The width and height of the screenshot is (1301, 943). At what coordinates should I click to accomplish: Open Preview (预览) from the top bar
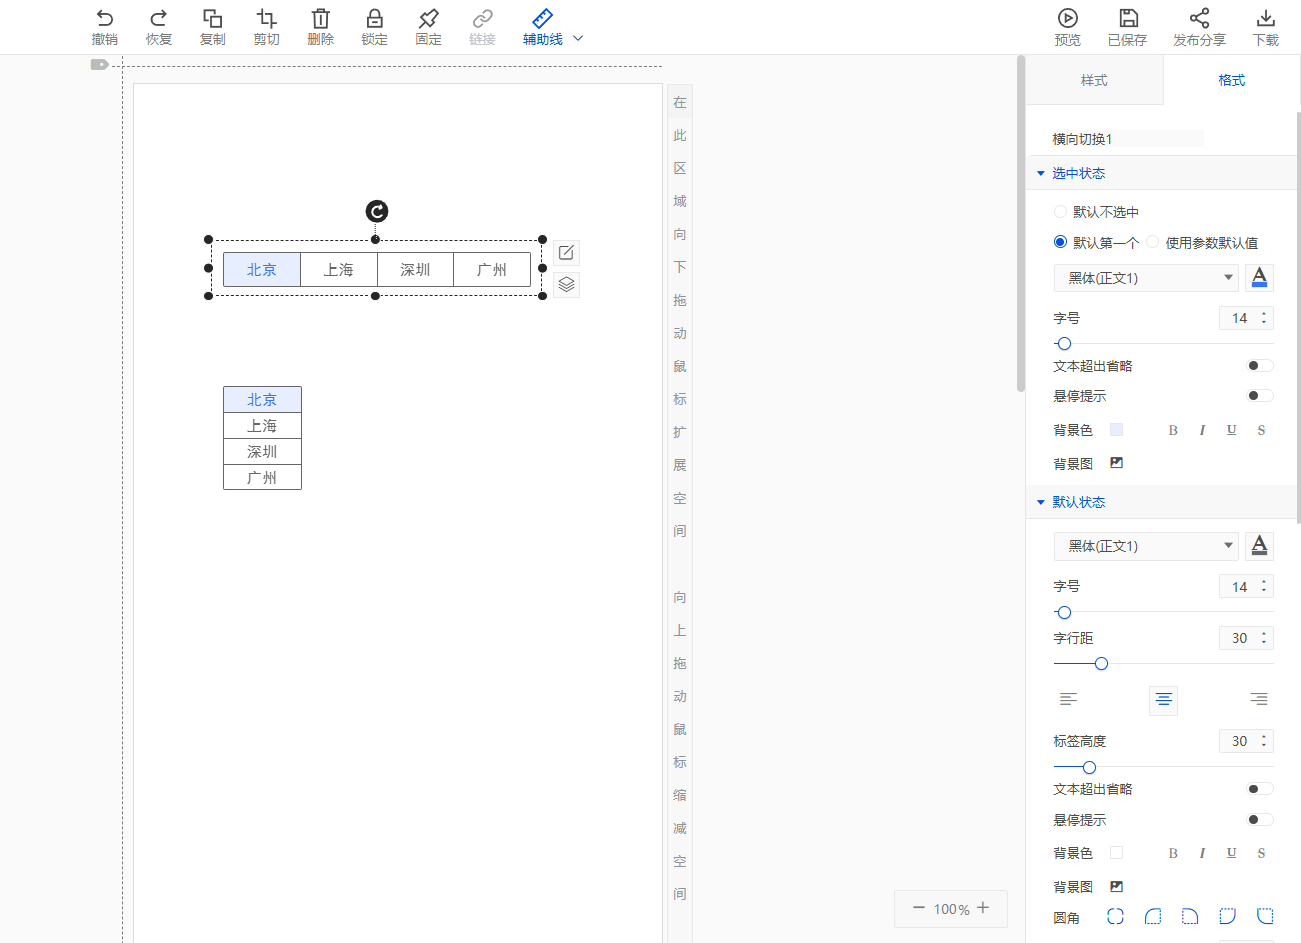click(x=1067, y=19)
